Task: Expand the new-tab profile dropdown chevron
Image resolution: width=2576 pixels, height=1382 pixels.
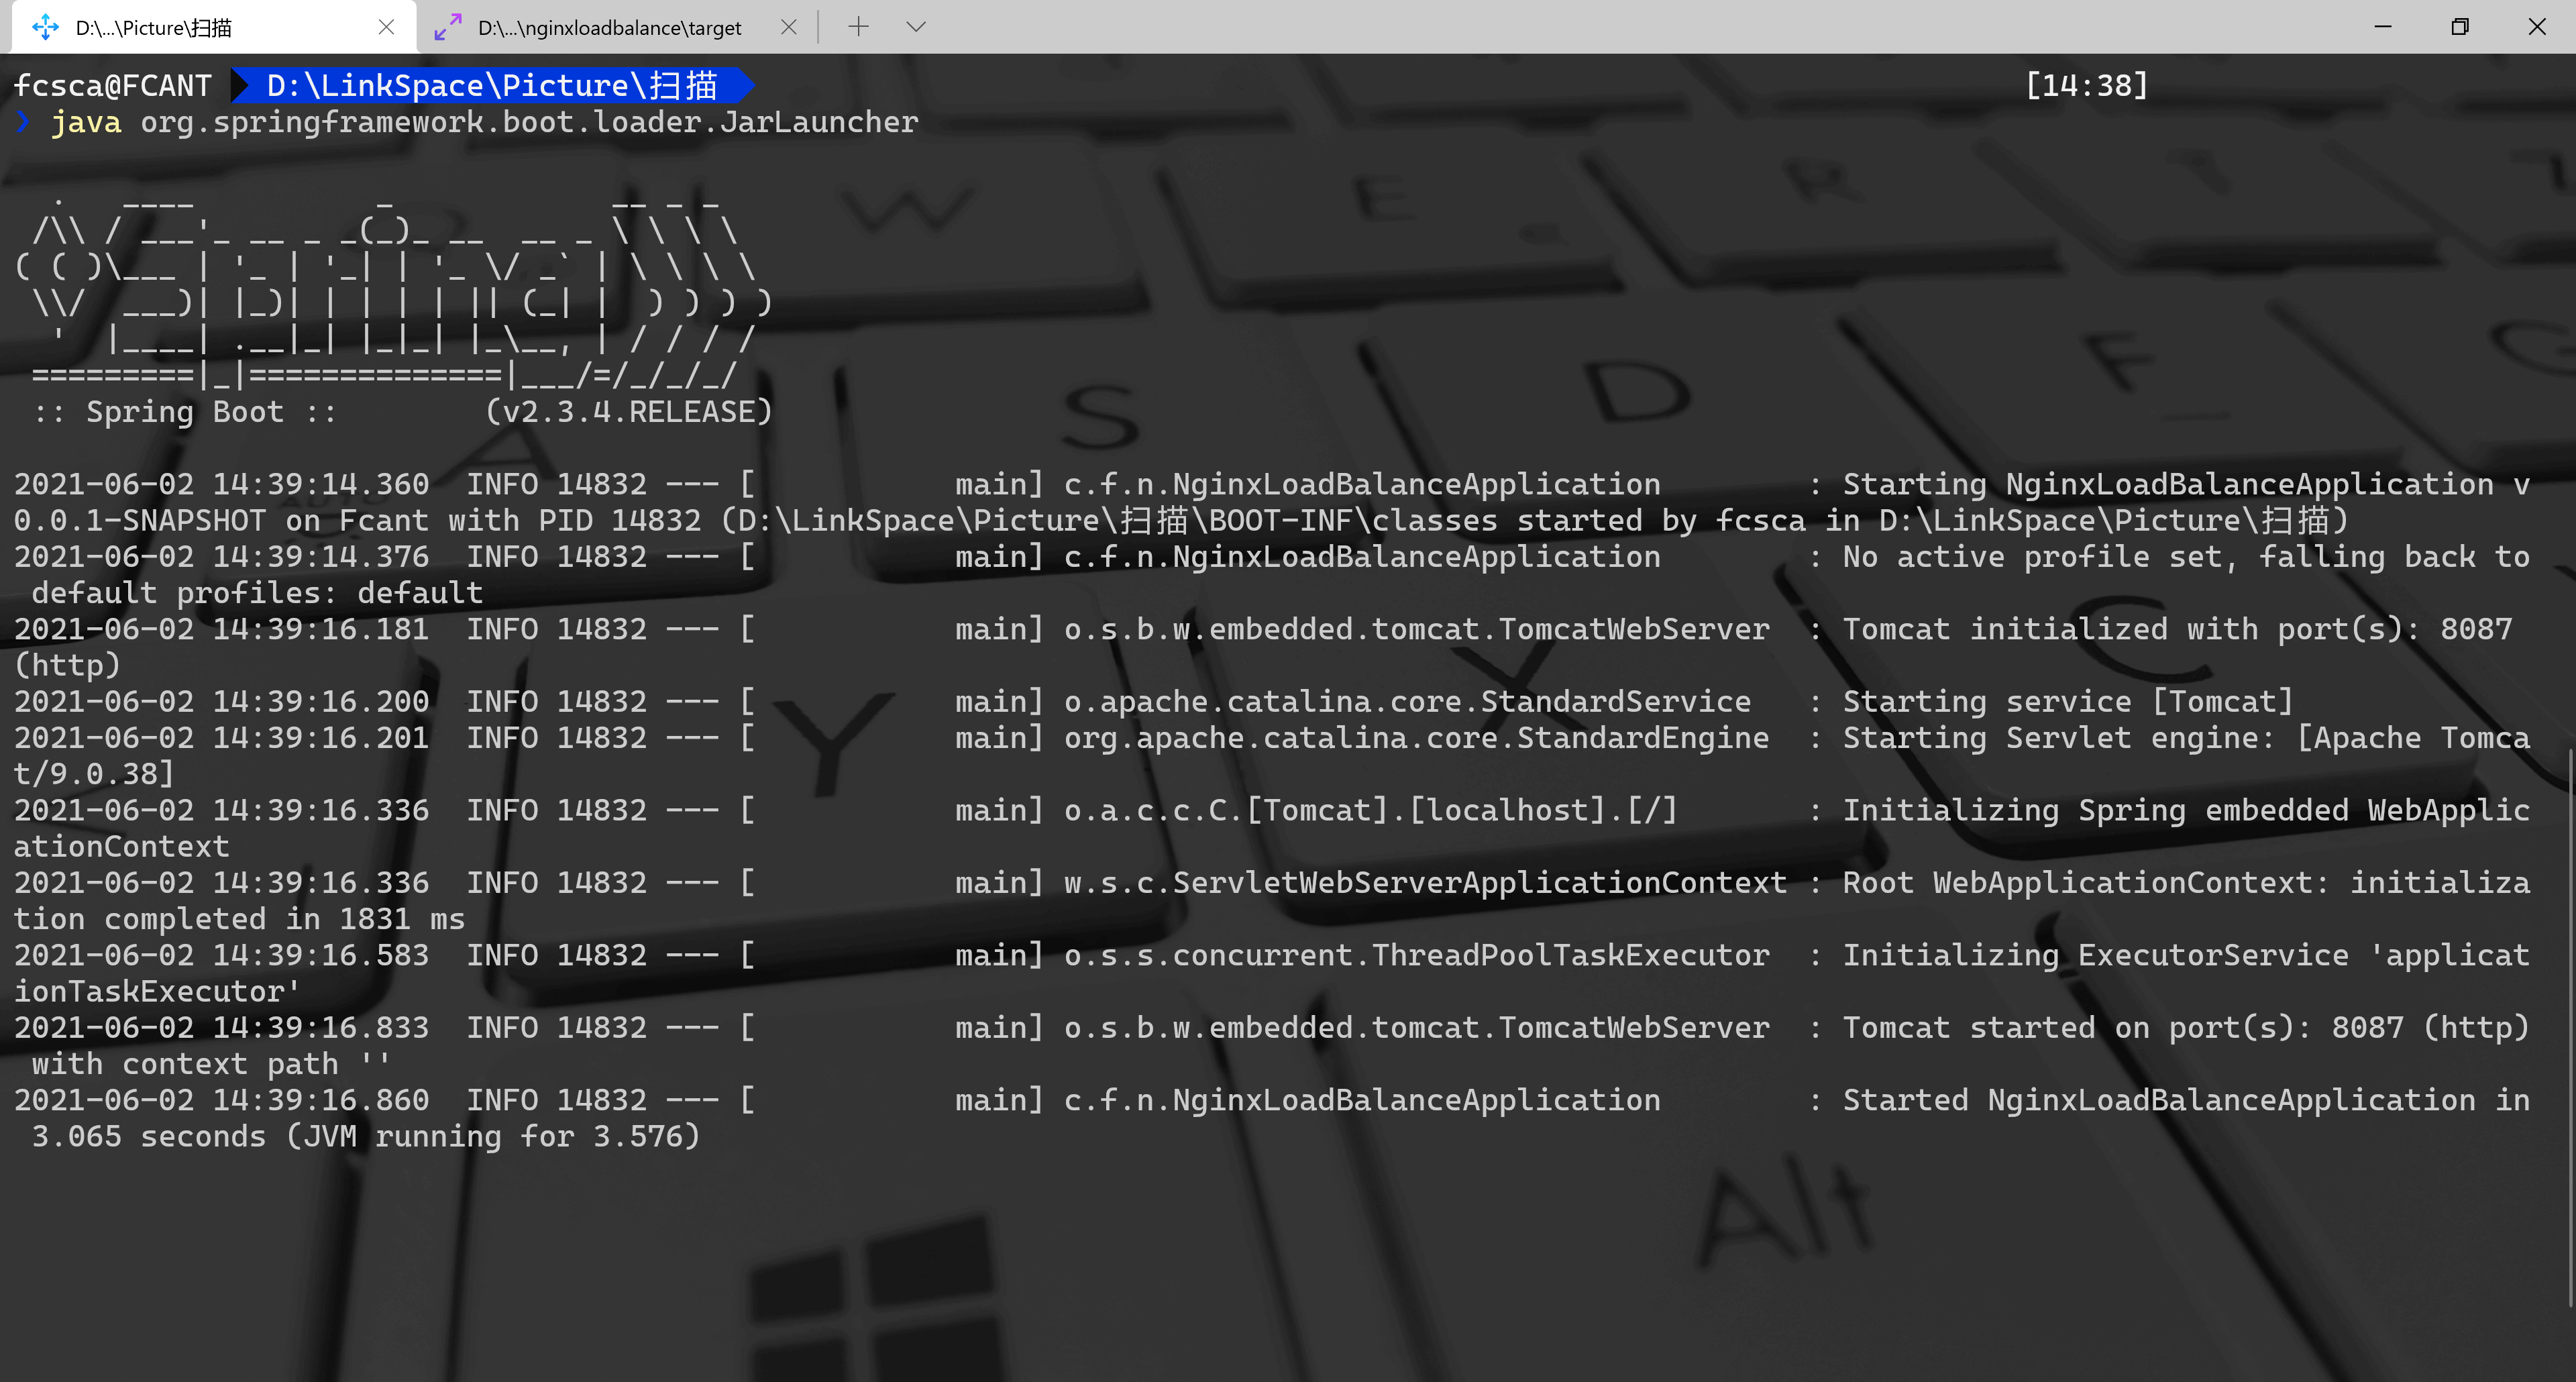Action: tap(915, 27)
